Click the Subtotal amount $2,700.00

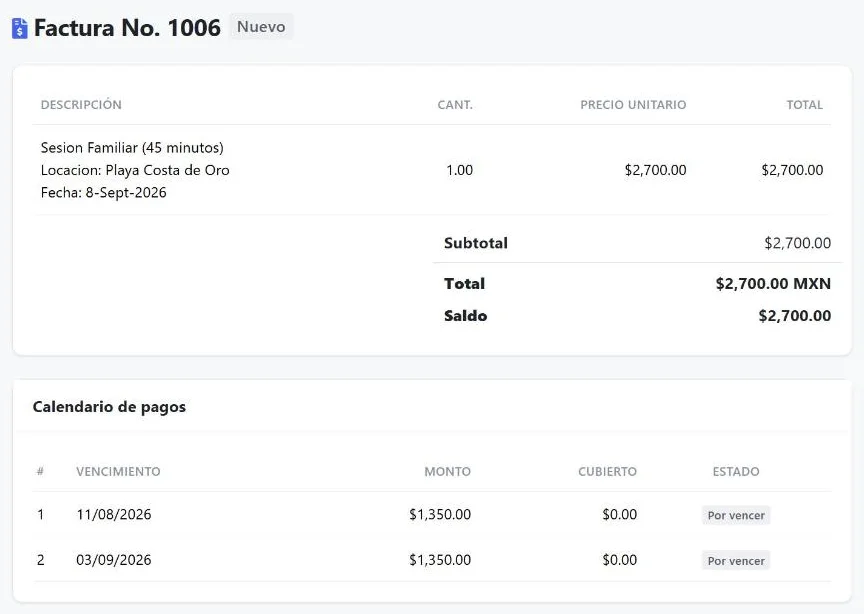tap(798, 243)
